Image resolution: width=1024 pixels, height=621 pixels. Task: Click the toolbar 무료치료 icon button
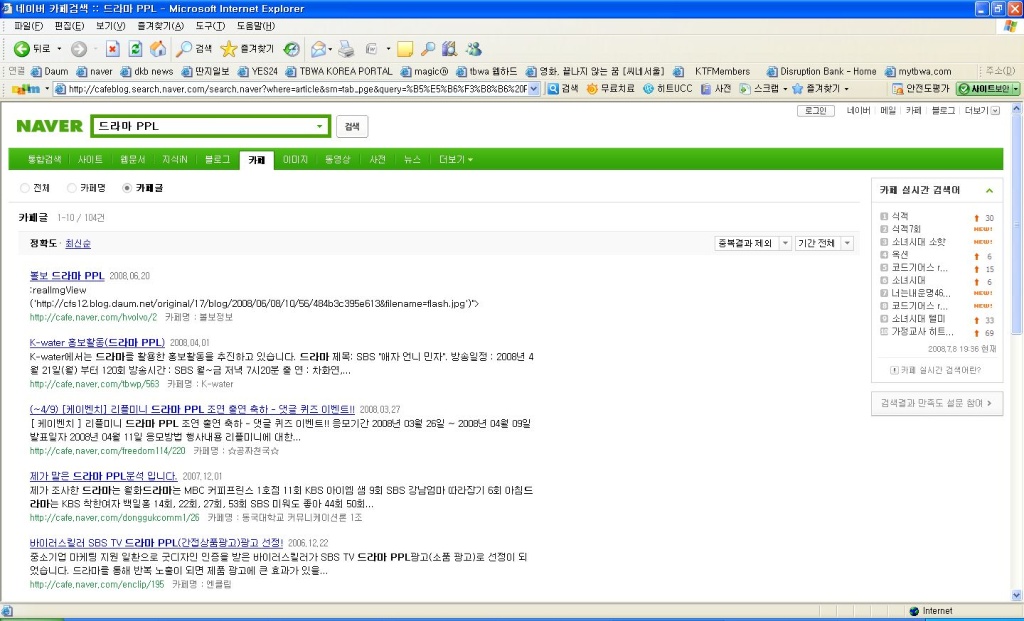coord(611,89)
